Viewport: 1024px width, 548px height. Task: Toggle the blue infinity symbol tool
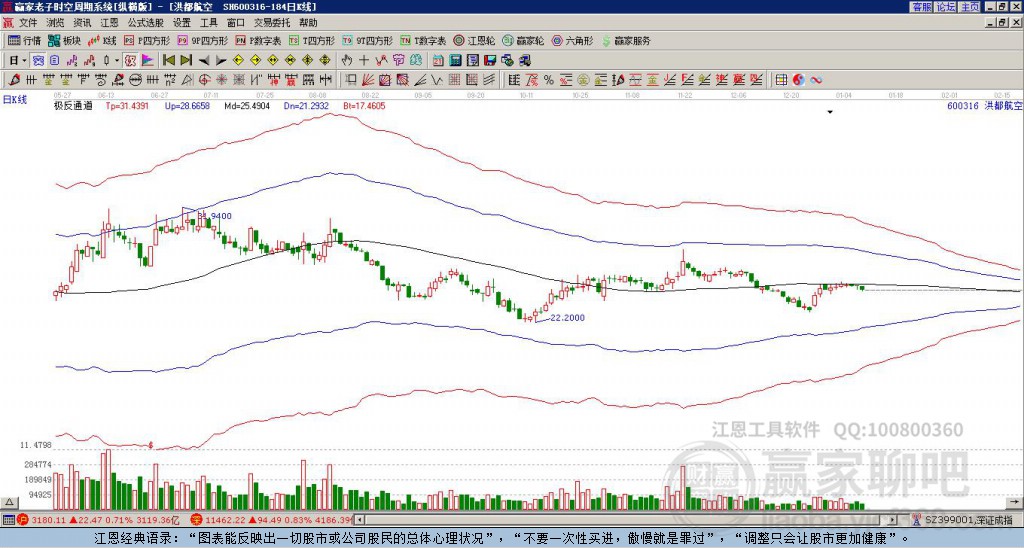click(816, 80)
